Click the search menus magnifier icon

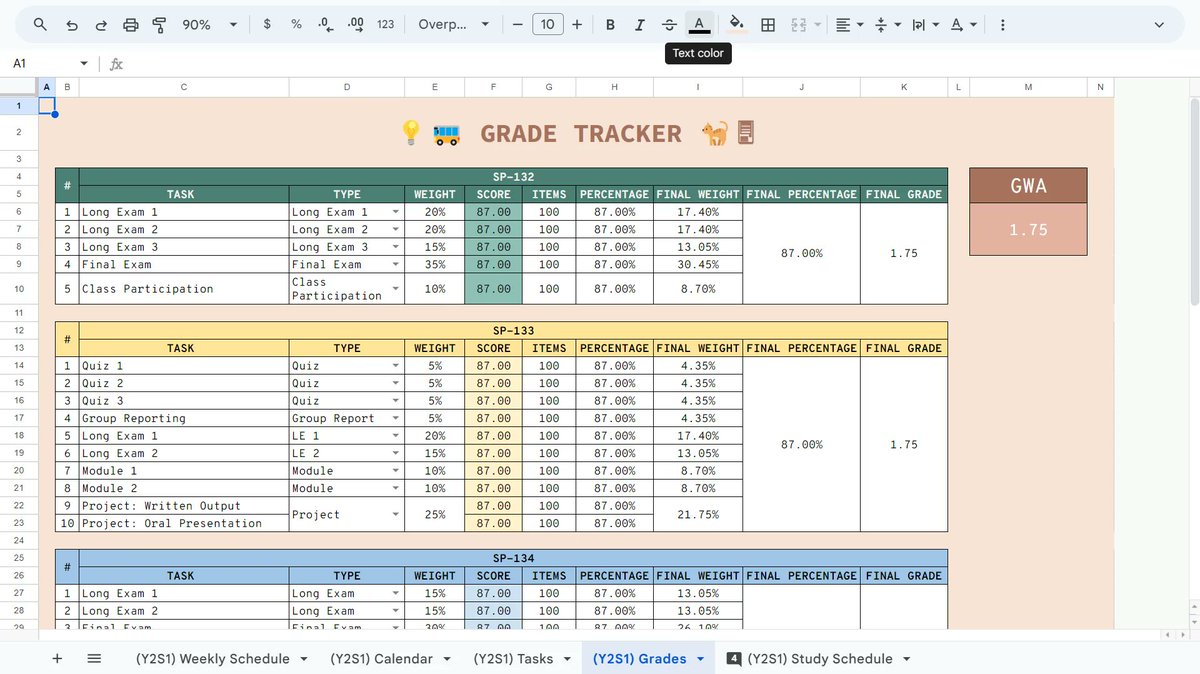[40, 25]
